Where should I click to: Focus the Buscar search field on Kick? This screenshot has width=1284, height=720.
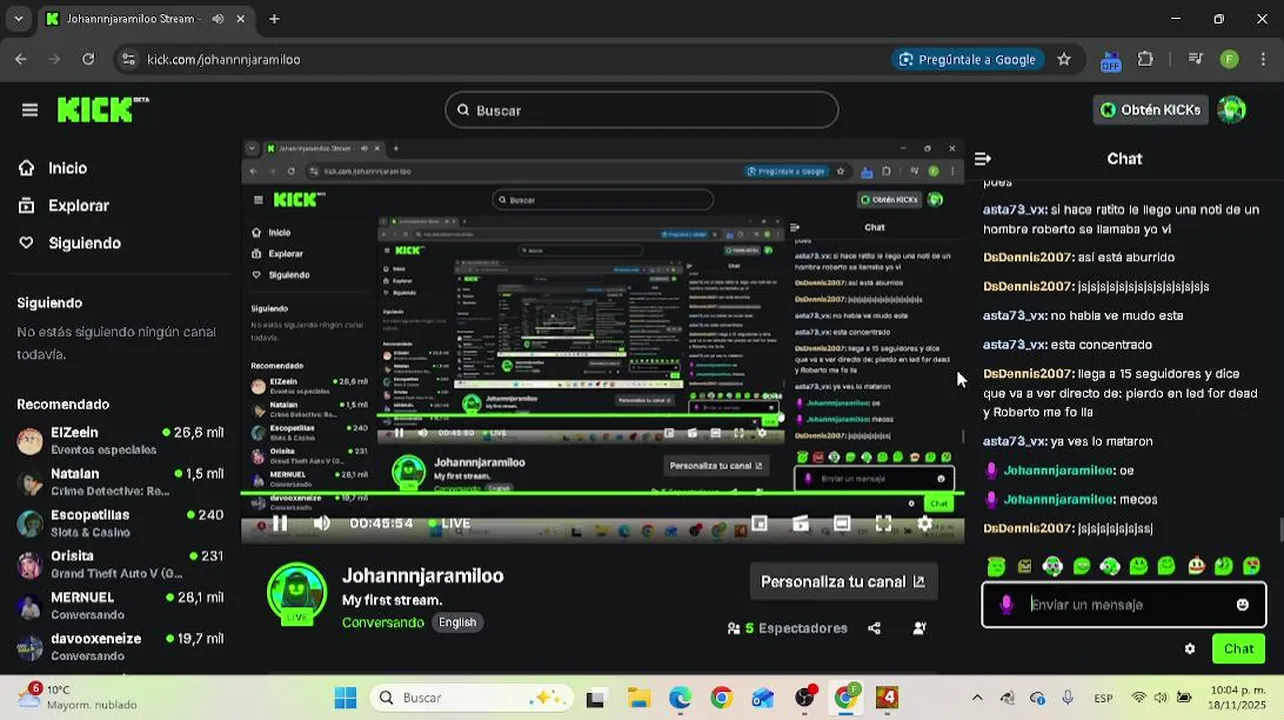click(x=641, y=110)
